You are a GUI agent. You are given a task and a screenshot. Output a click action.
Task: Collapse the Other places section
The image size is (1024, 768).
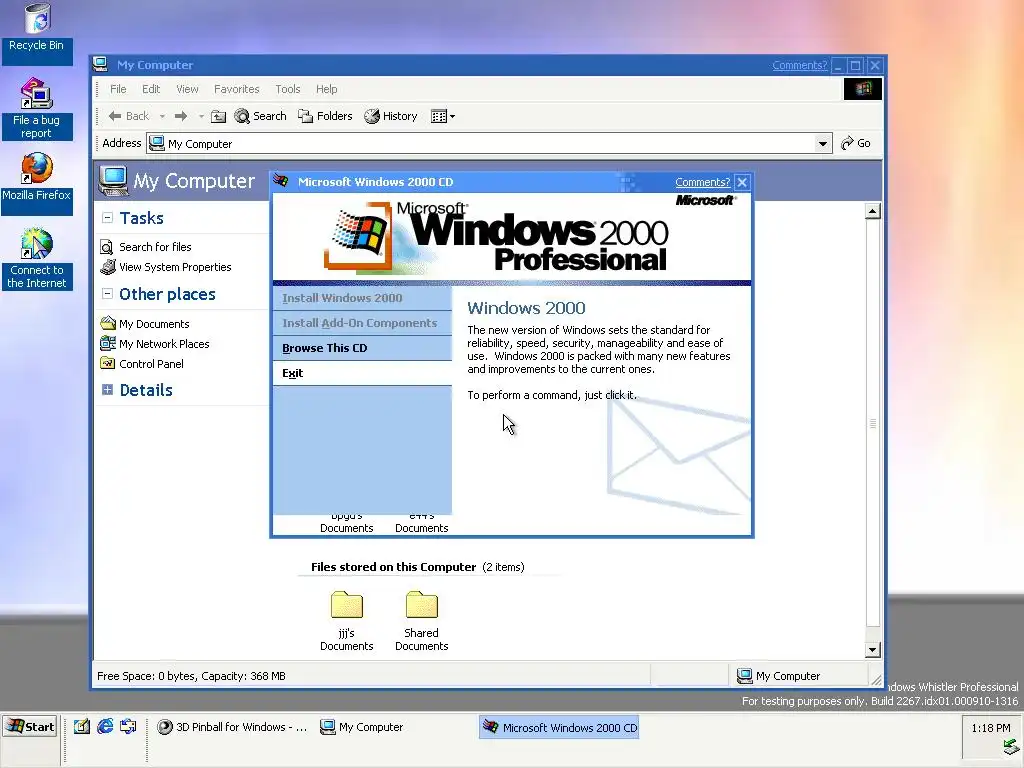pos(108,294)
